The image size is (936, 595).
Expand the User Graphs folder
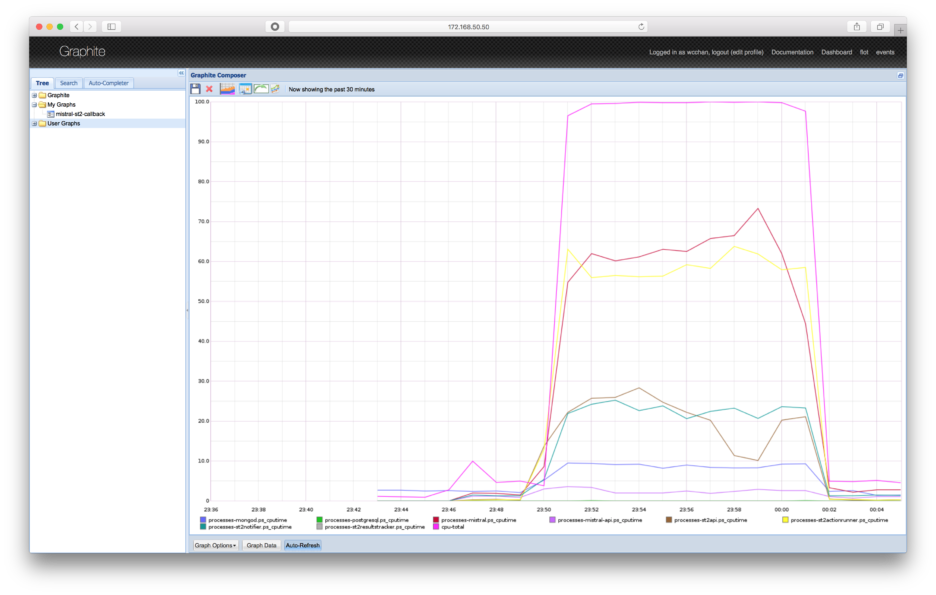tap(35, 124)
